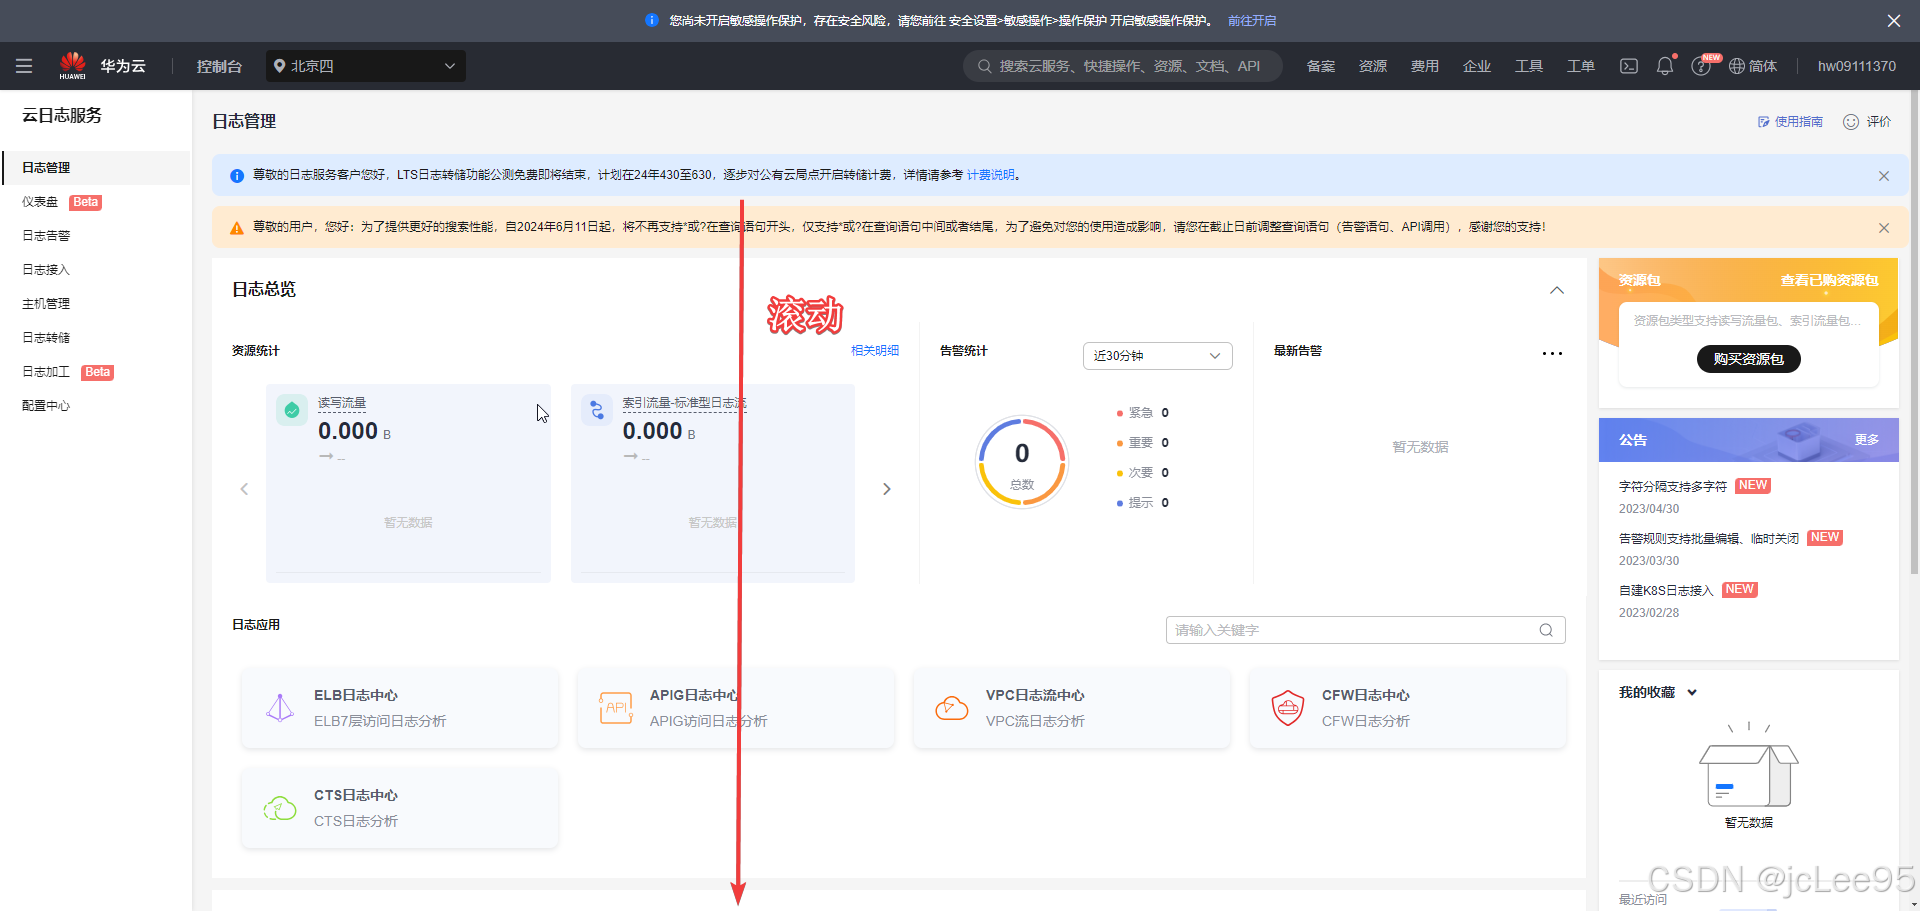Focus the top cloud services search box

1123,66
